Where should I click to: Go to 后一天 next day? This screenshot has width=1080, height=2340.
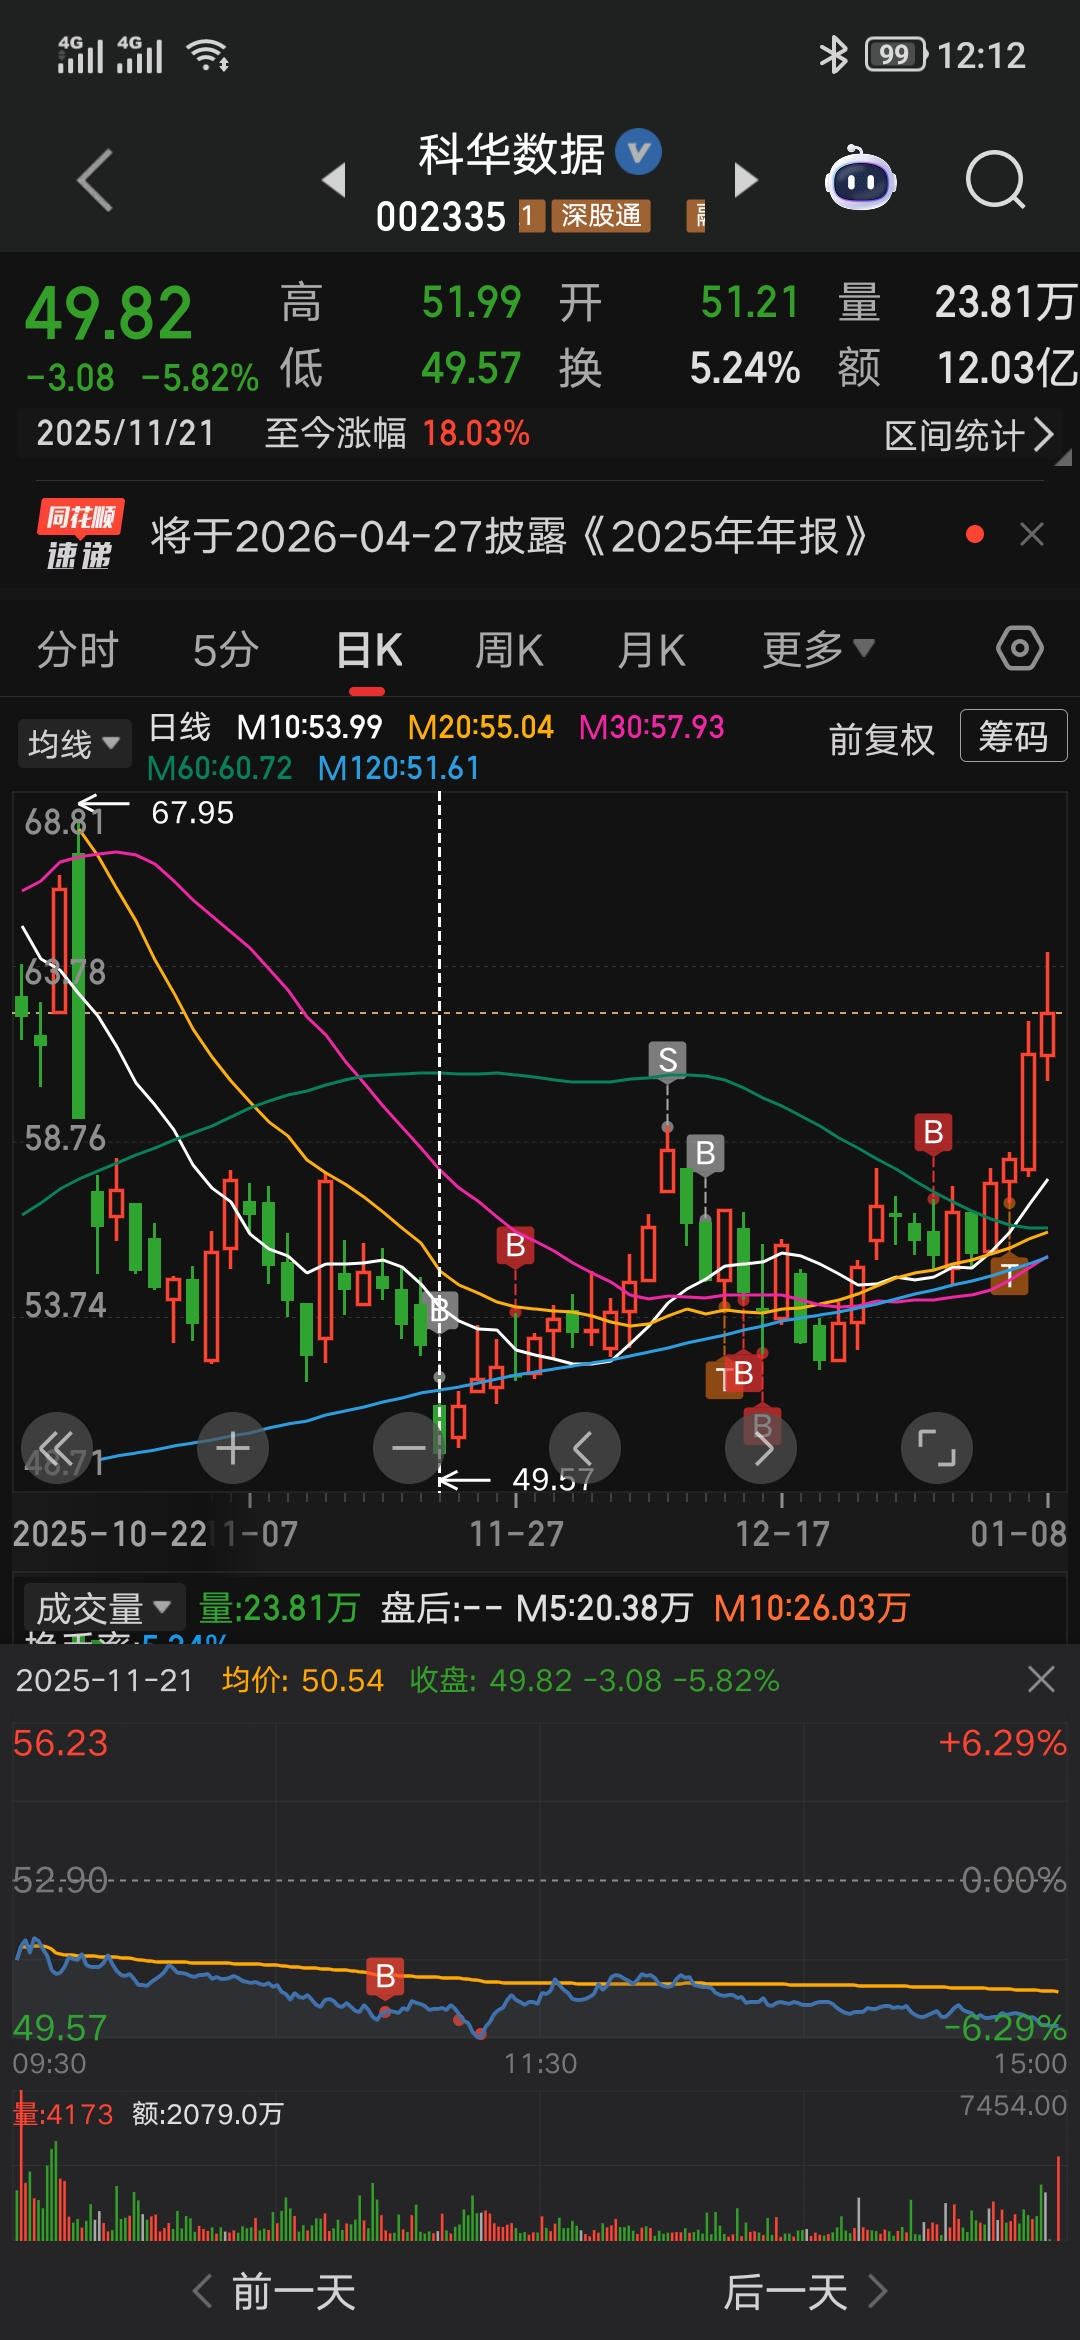[806, 2291]
